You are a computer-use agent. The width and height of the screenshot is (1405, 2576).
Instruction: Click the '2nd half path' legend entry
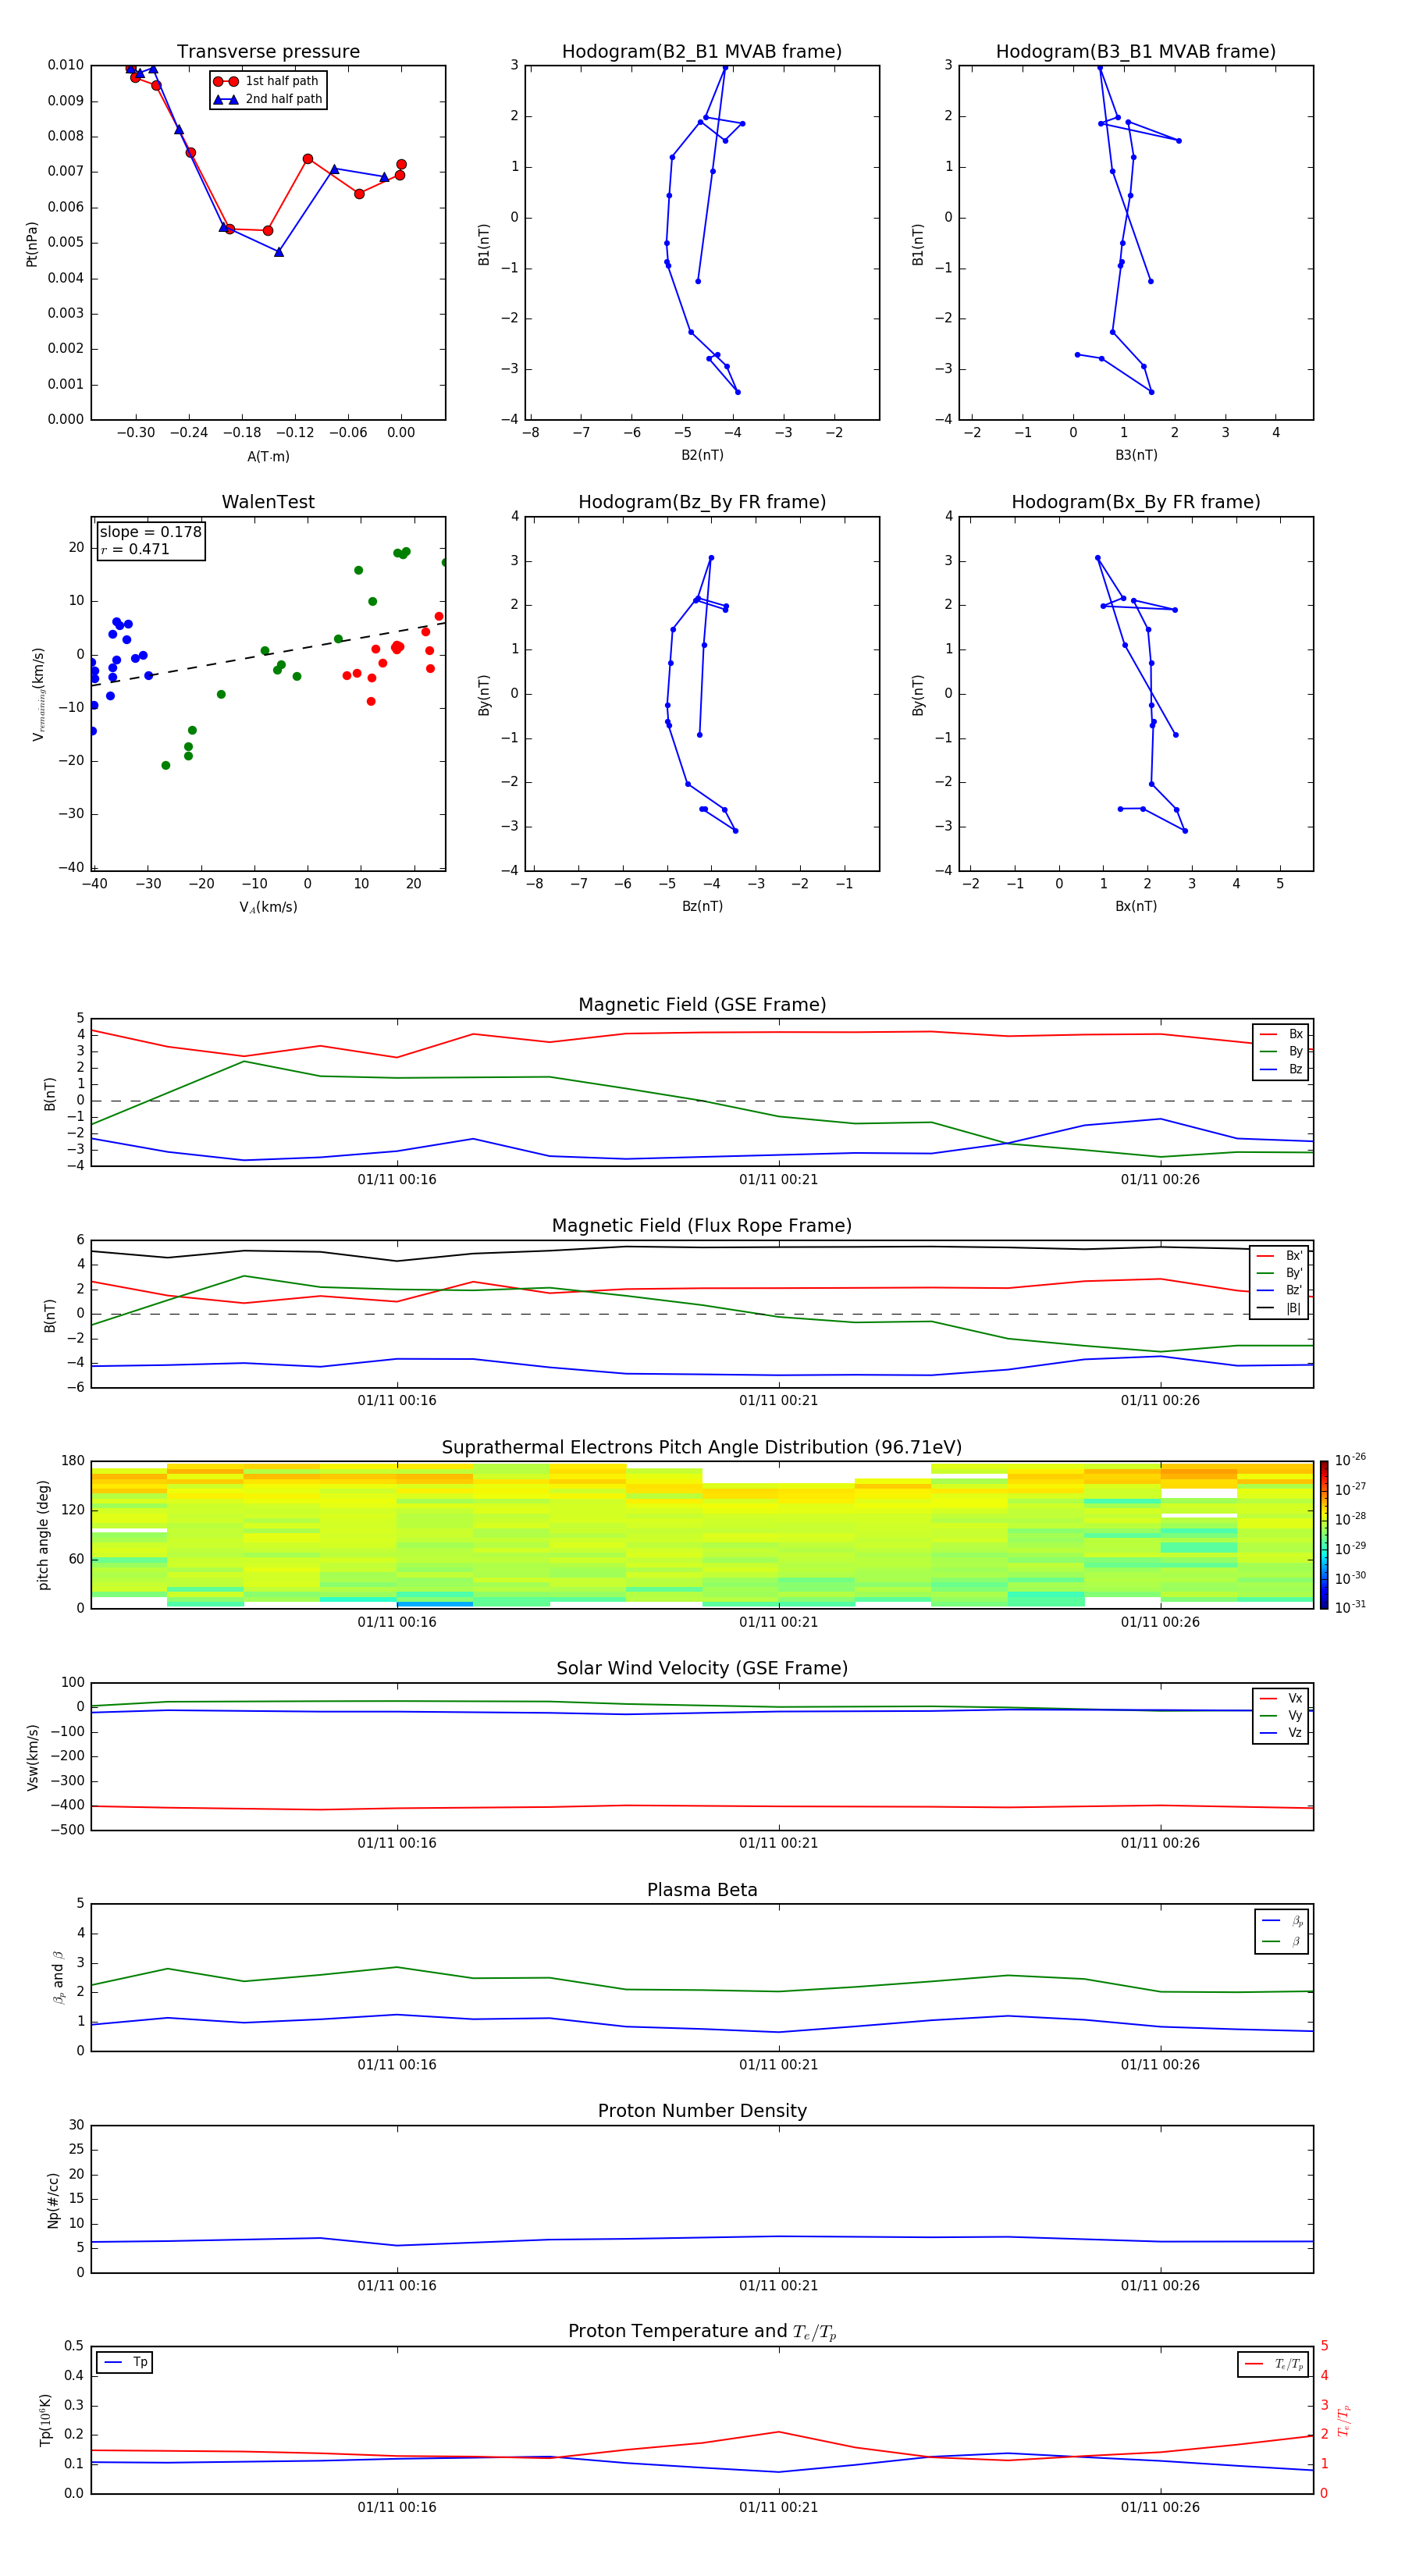(268, 99)
